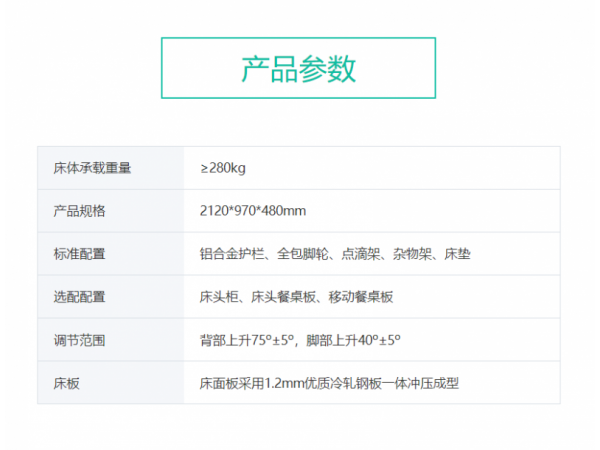Click 床垫 at end of 标准配置 list
This screenshot has height=450, width=600.
click(457, 254)
